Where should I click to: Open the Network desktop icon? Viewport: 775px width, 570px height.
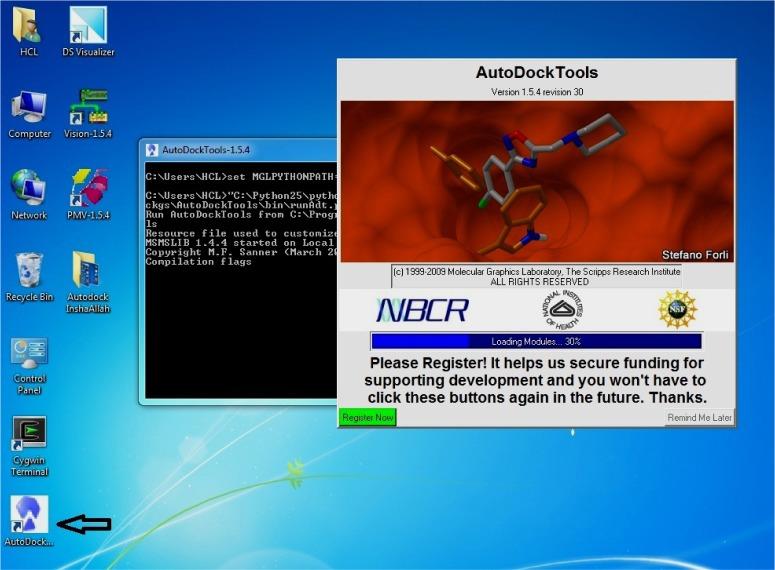click(29, 191)
